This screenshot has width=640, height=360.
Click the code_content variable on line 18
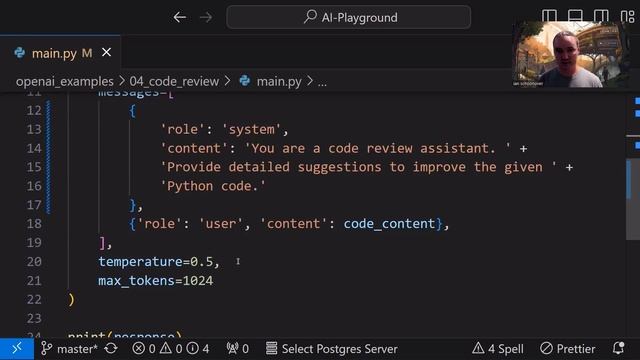pos(389,224)
